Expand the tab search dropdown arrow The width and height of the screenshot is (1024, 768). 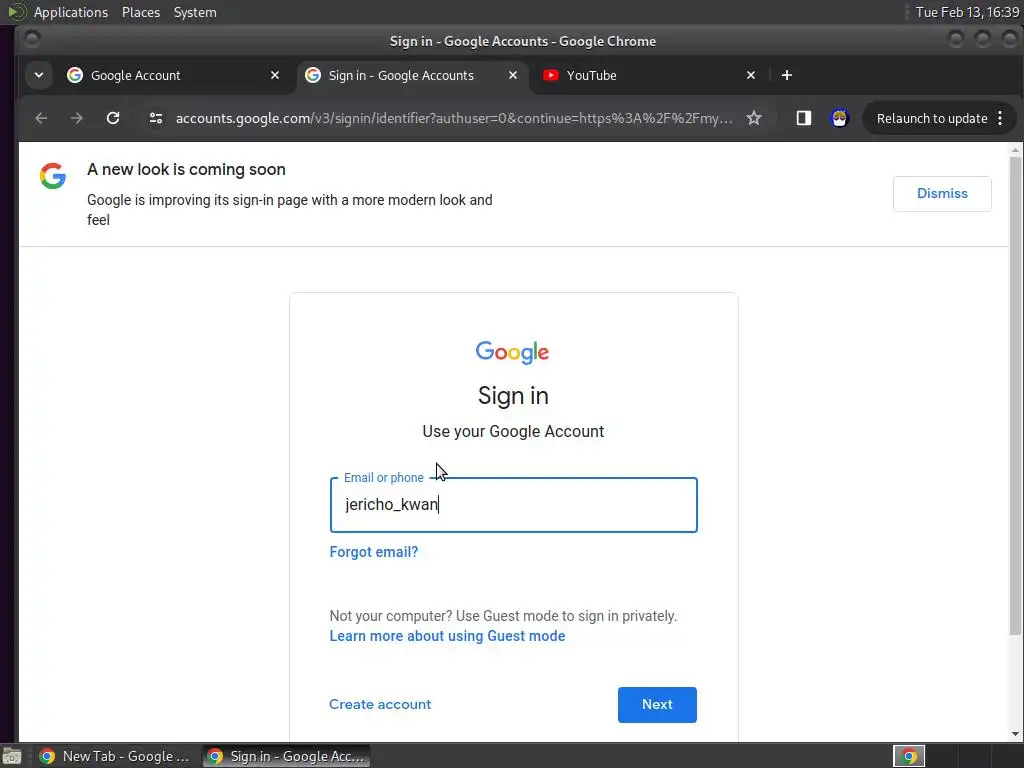click(39, 75)
